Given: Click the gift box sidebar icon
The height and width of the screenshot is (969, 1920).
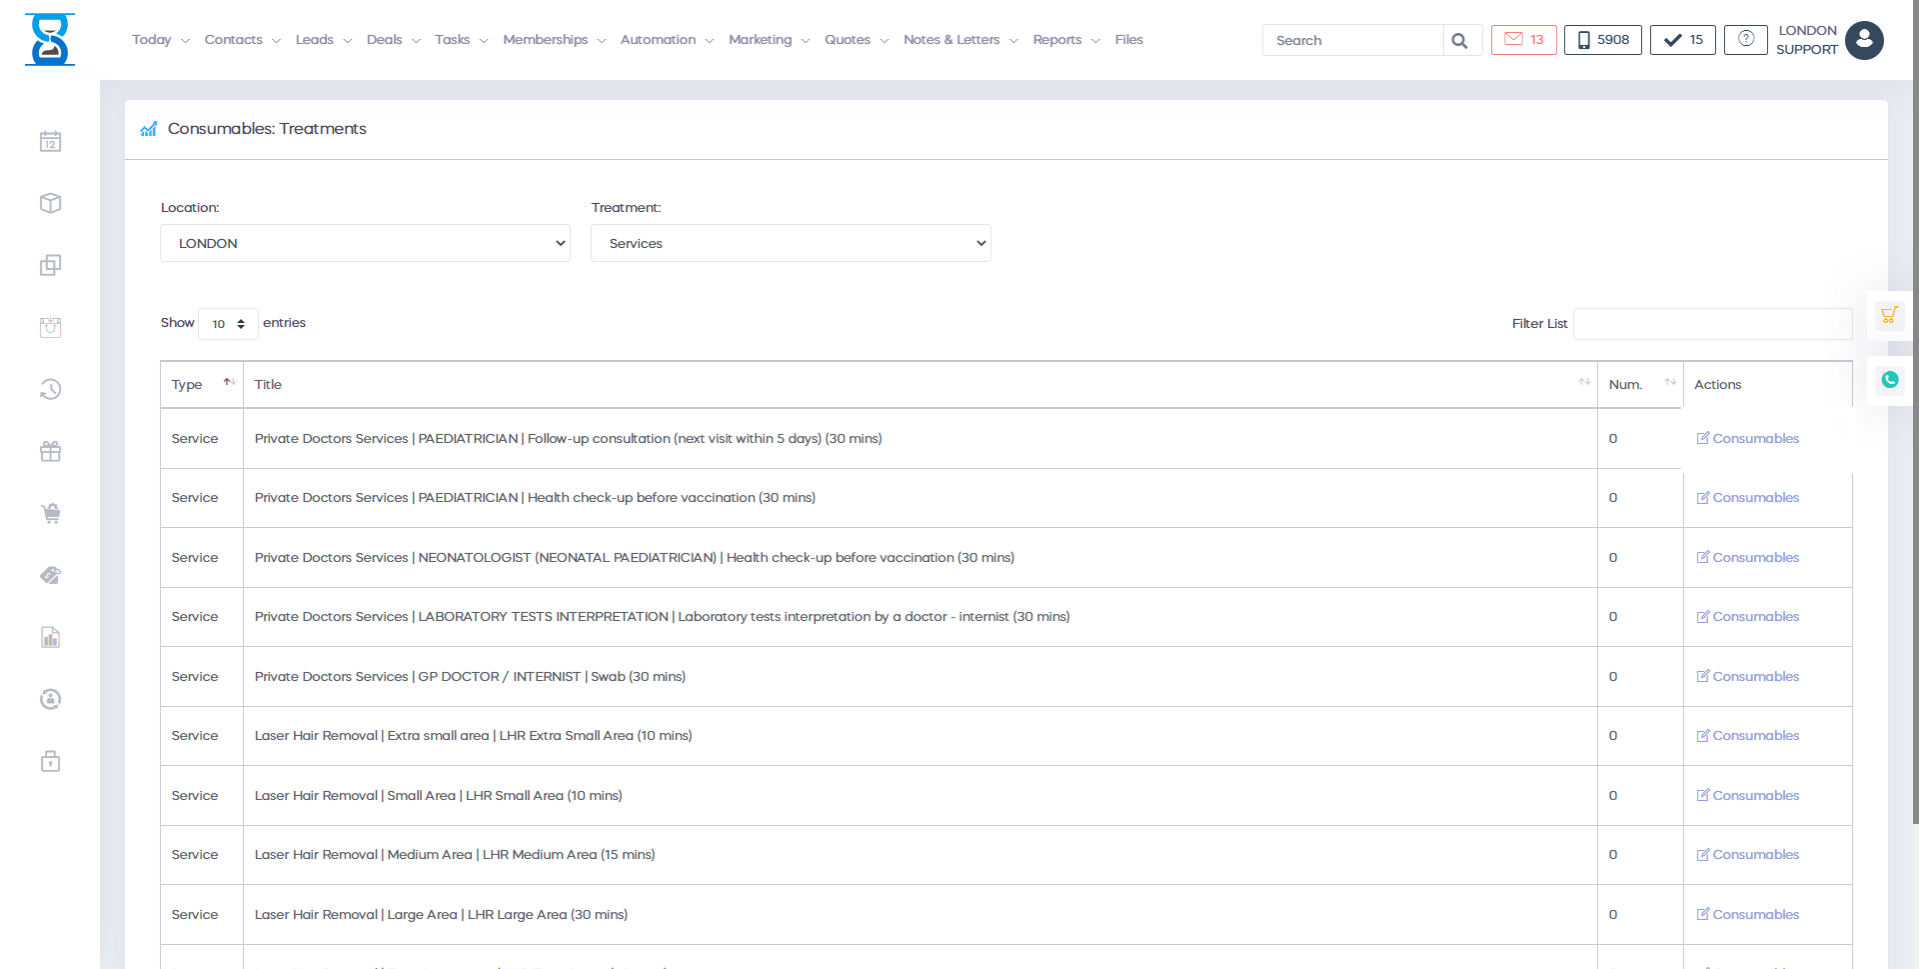Looking at the screenshot, I should (50, 452).
